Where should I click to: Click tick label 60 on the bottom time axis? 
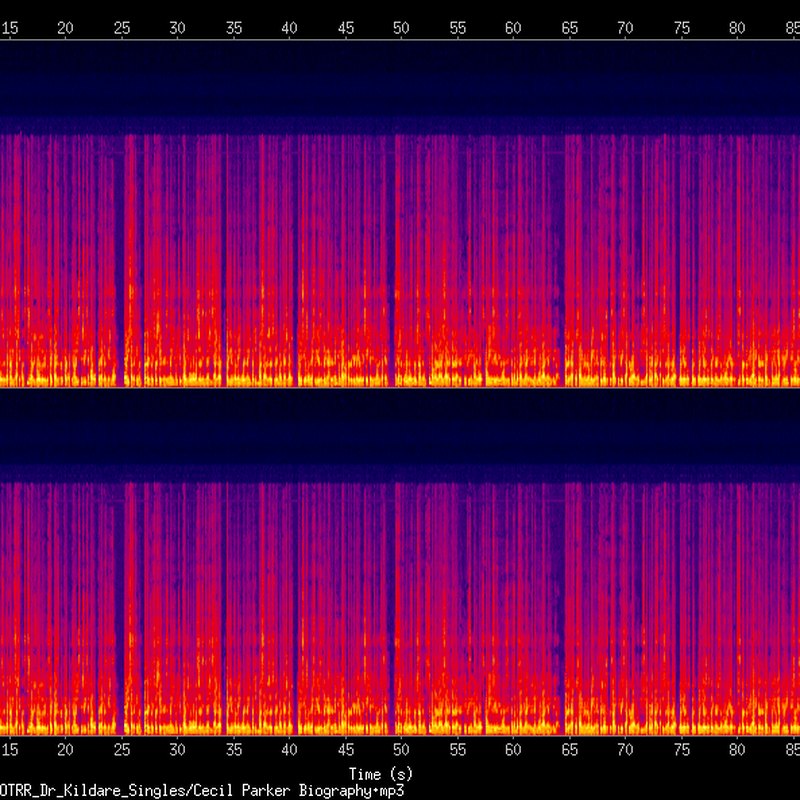tap(513, 749)
